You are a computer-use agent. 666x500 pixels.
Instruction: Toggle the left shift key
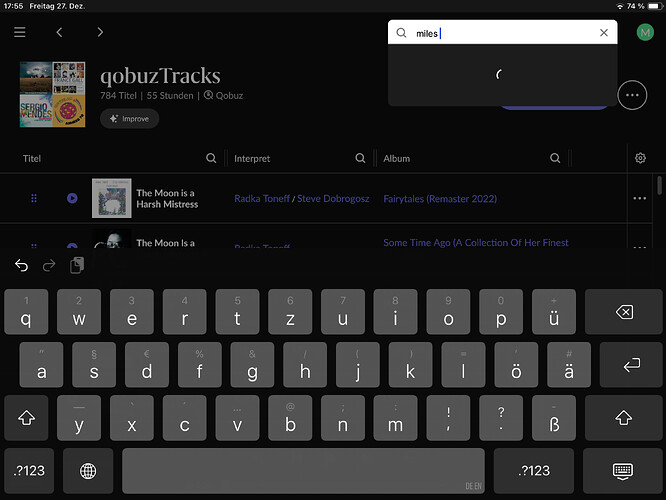26,418
